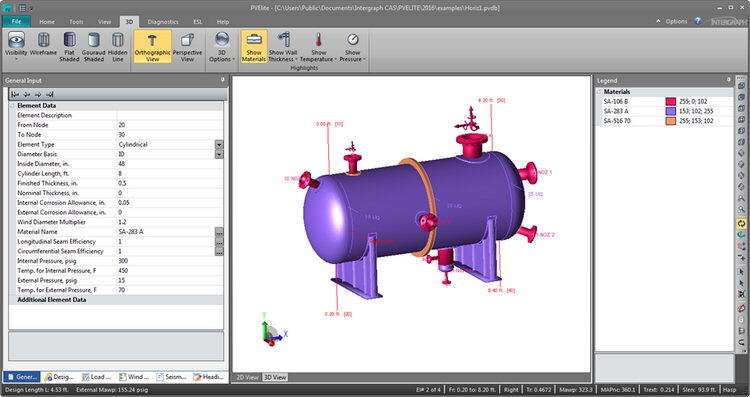Click the Perspective View icon
Viewport: 750px width, 397px height.
[x=188, y=46]
